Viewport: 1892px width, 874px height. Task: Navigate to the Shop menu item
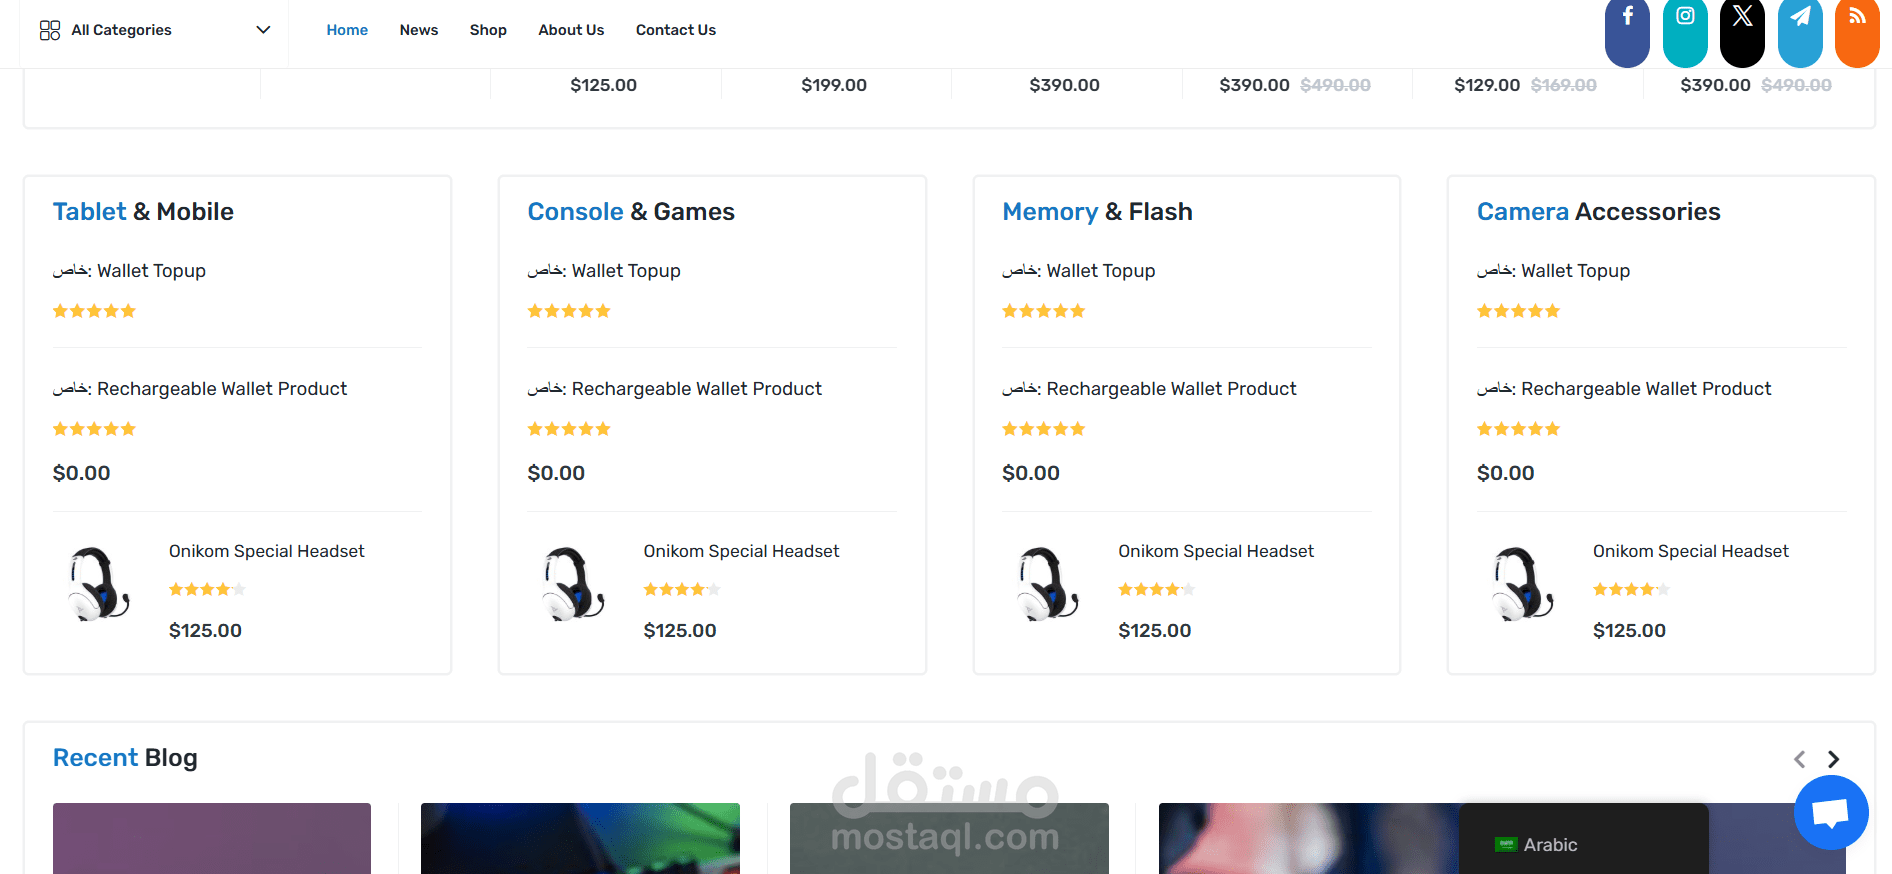point(488,30)
